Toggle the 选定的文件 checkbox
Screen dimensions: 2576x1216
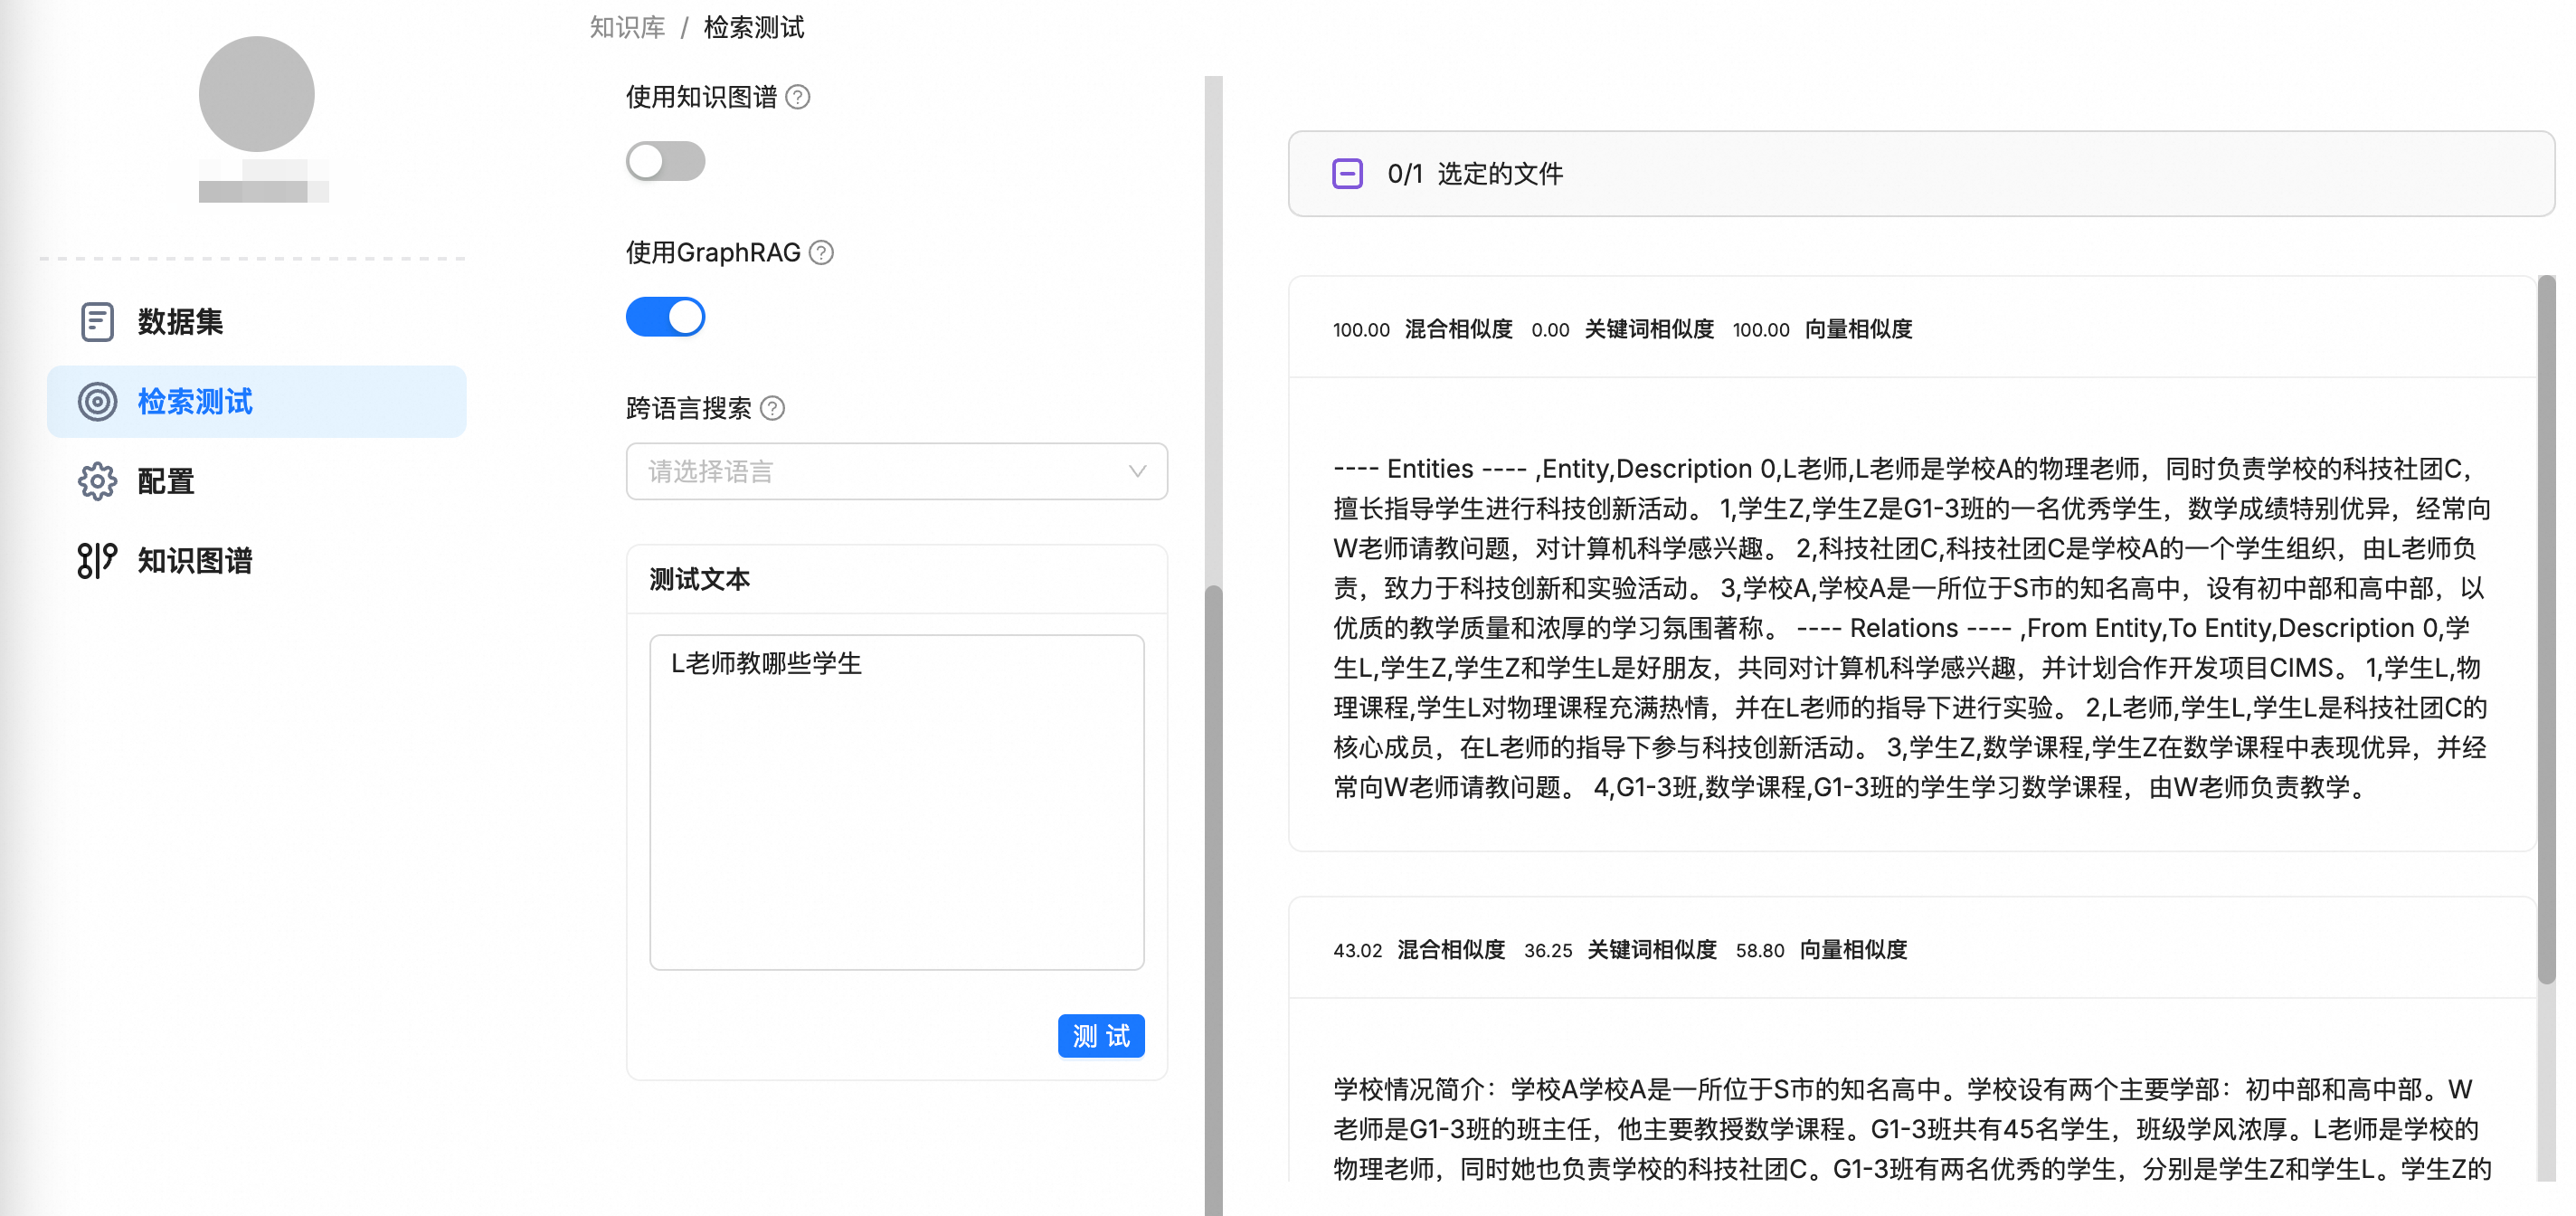click(x=1347, y=174)
